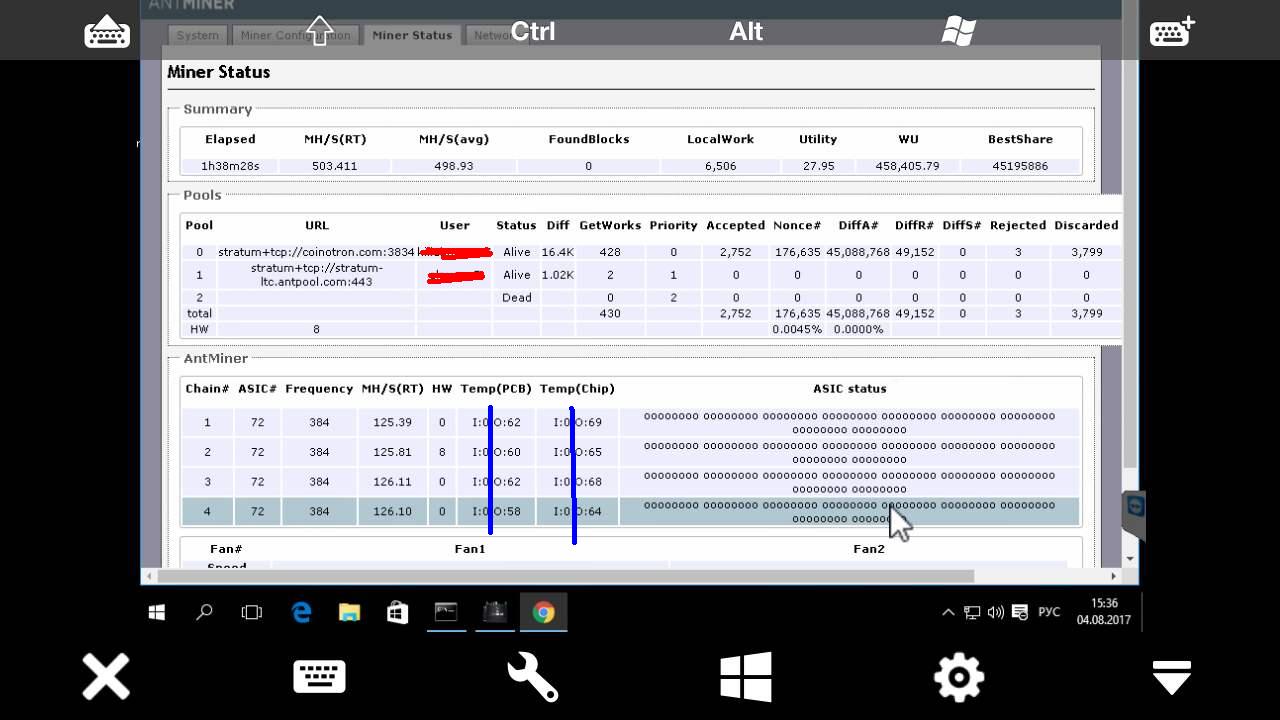Viewport: 1280px width, 720px height.
Task: Switch to Google Chrome in the taskbar
Action: [x=543, y=612]
